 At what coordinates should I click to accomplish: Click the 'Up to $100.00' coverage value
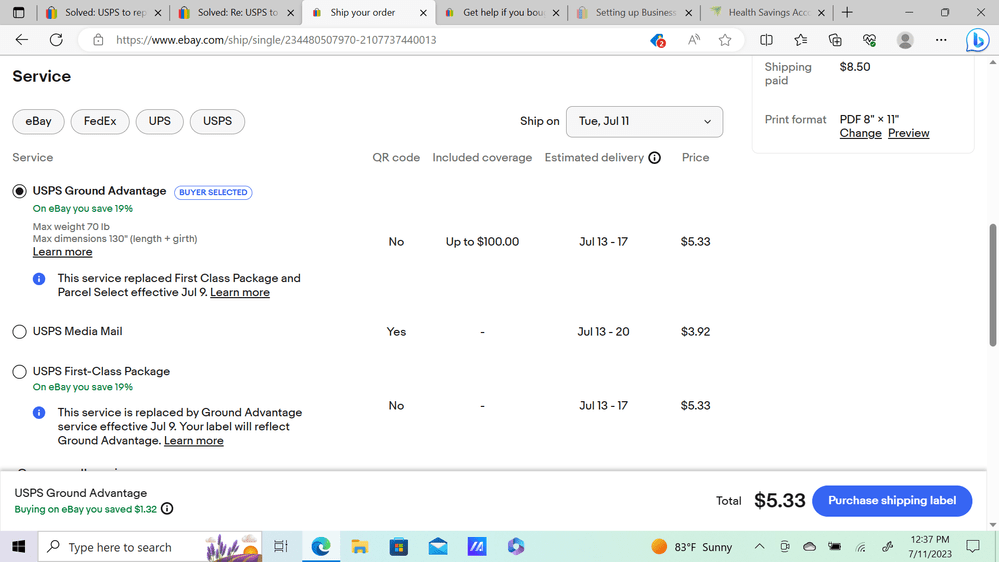[482, 242]
